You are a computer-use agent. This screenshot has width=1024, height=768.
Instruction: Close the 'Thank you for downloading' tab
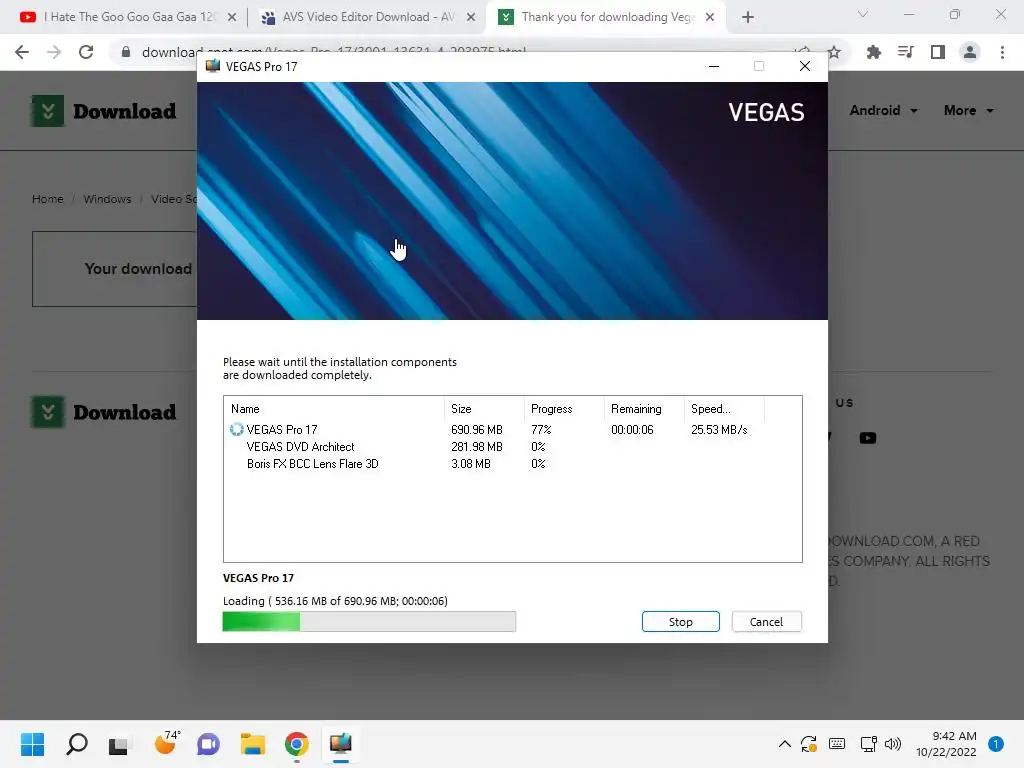point(710,17)
